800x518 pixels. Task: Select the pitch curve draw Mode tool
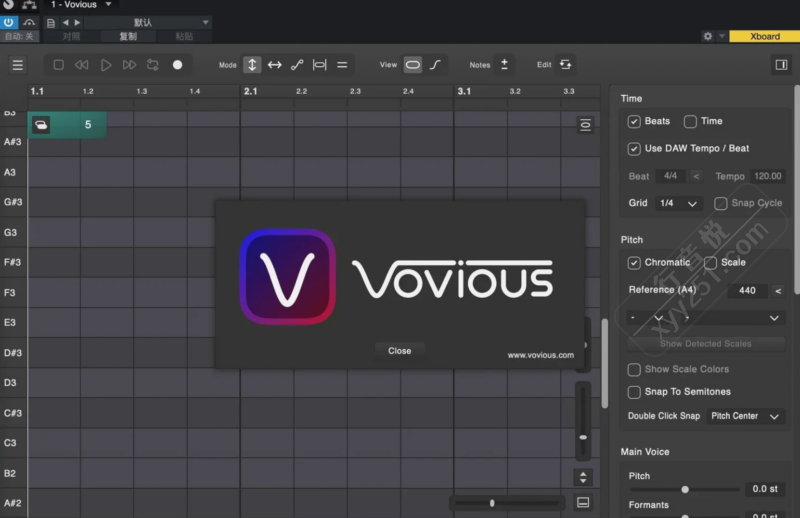(297, 65)
